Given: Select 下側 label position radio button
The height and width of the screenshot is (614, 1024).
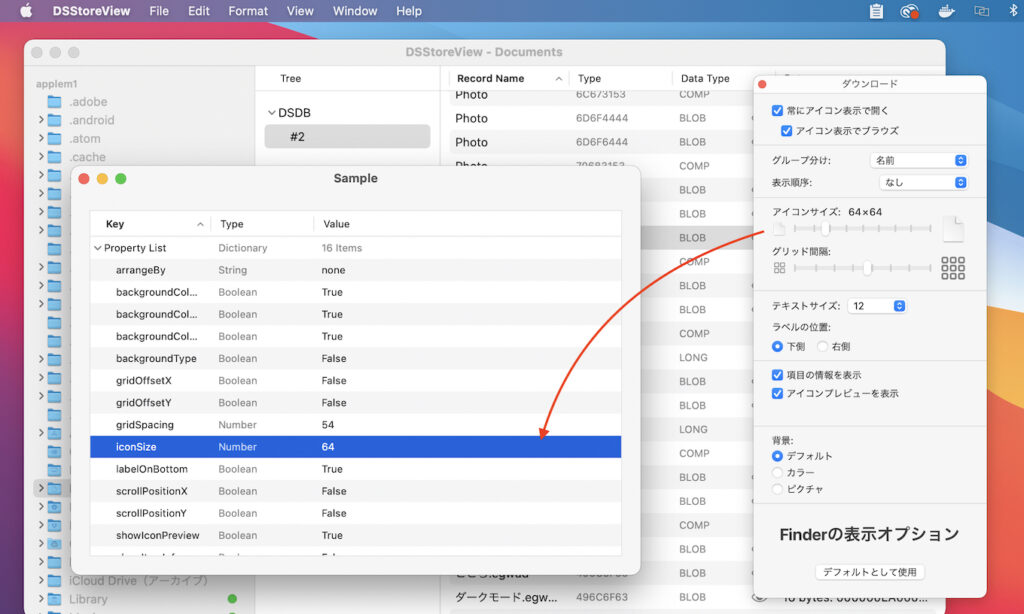Looking at the screenshot, I should tap(777, 346).
